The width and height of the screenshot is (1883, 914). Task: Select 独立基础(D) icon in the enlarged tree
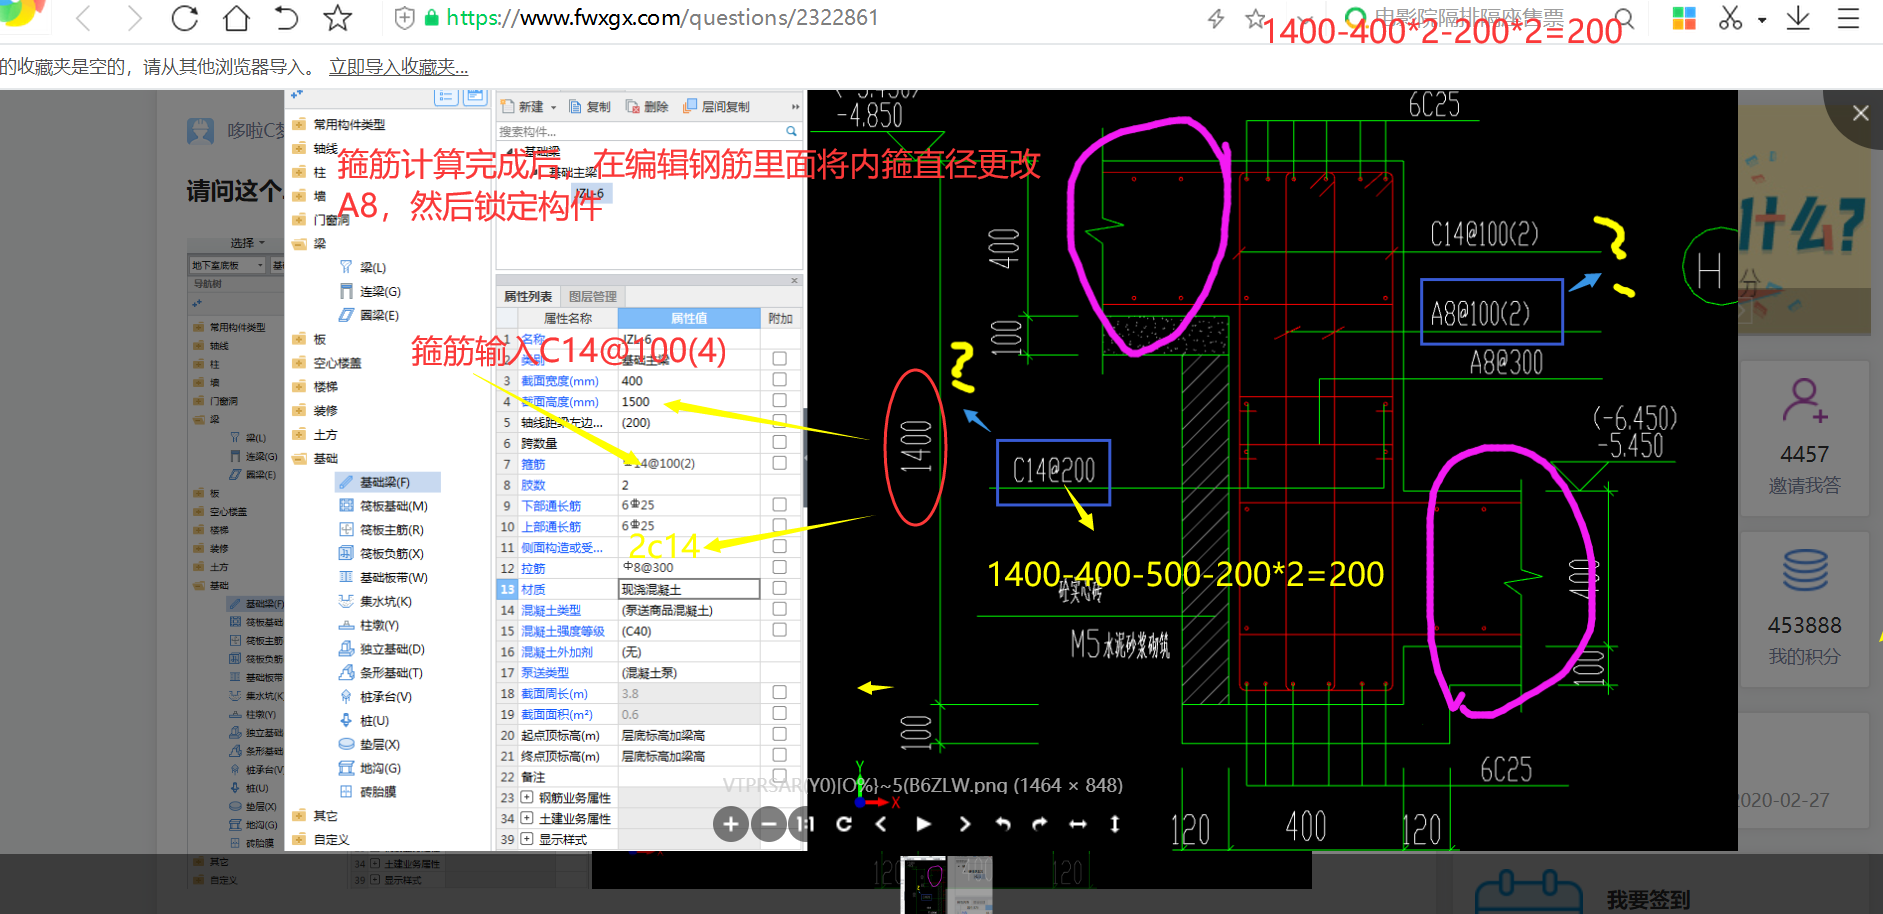click(346, 649)
